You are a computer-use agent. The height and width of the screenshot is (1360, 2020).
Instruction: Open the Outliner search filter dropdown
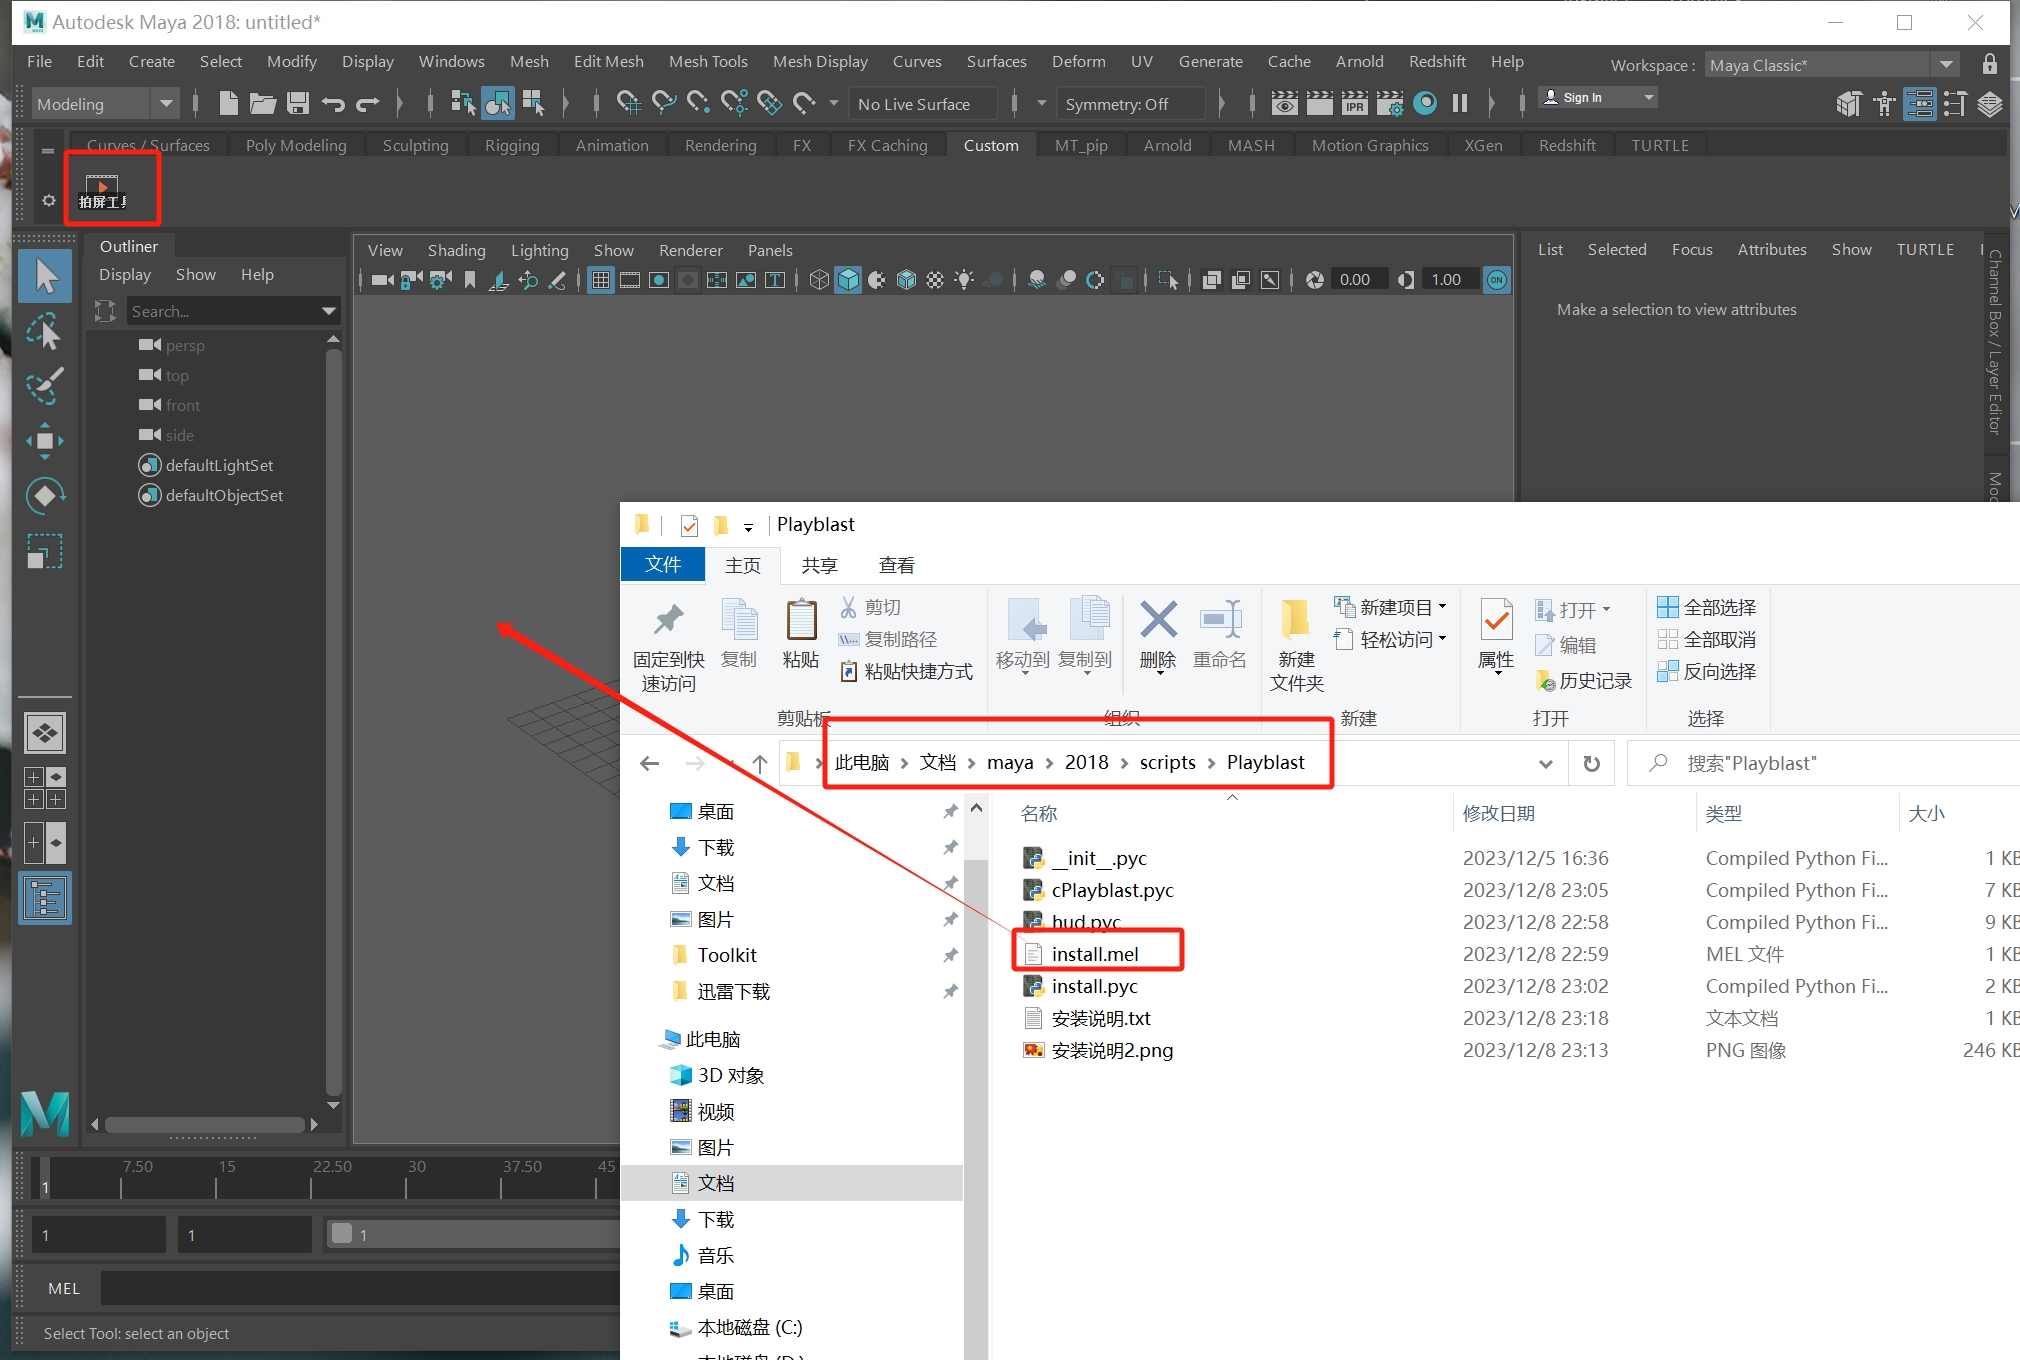point(328,312)
